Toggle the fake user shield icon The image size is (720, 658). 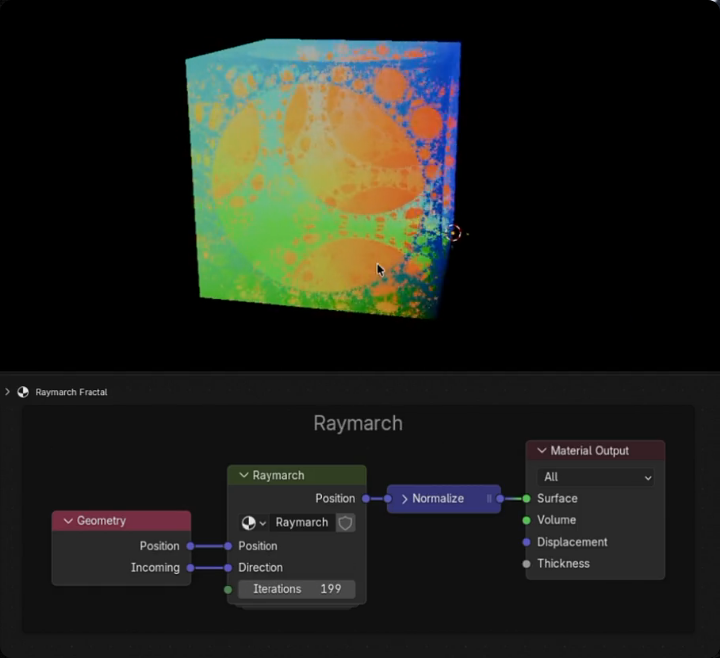[x=345, y=522]
